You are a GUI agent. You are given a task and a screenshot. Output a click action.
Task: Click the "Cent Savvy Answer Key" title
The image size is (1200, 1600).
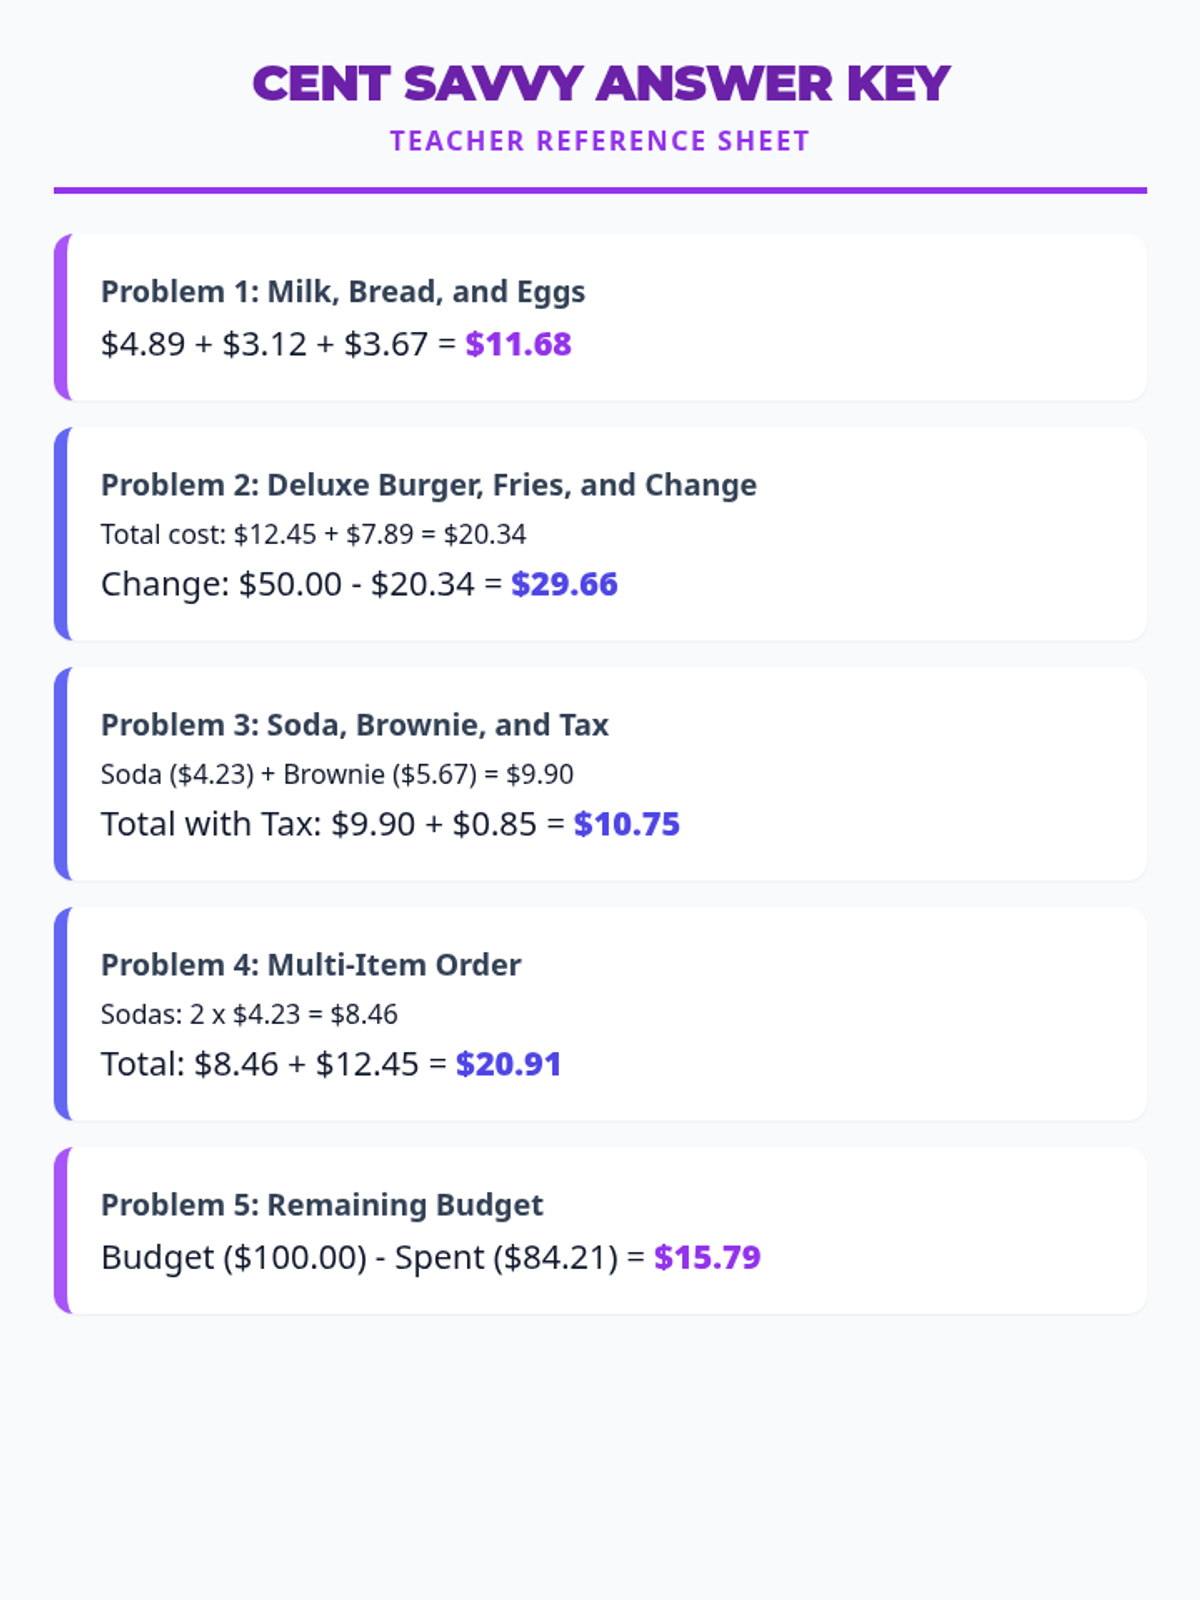point(600,84)
